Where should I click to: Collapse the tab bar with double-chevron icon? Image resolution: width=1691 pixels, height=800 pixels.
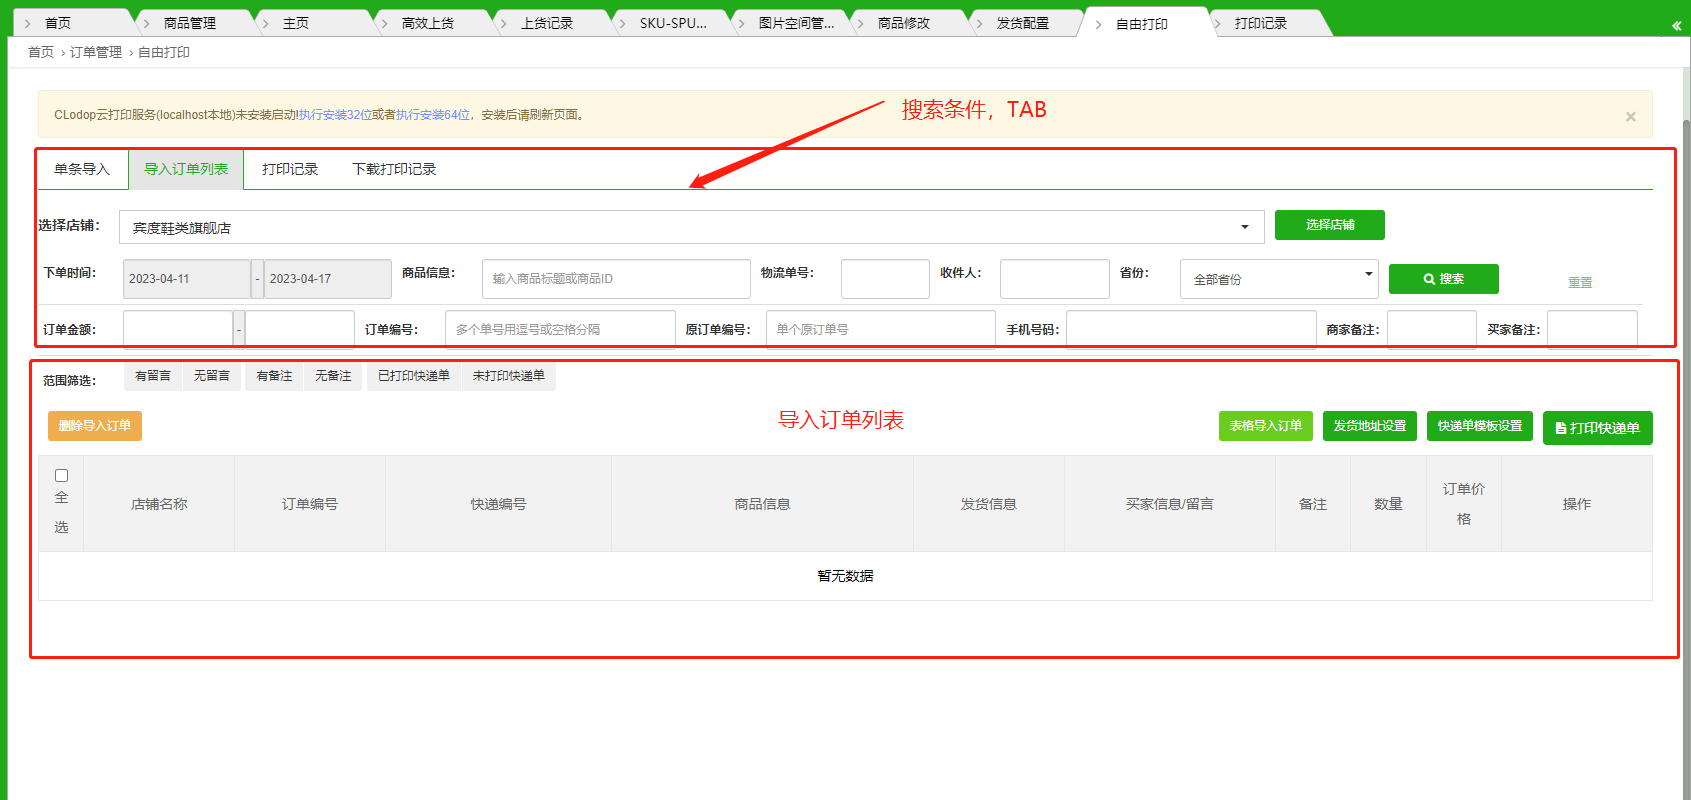pyautogui.click(x=1676, y=25)
